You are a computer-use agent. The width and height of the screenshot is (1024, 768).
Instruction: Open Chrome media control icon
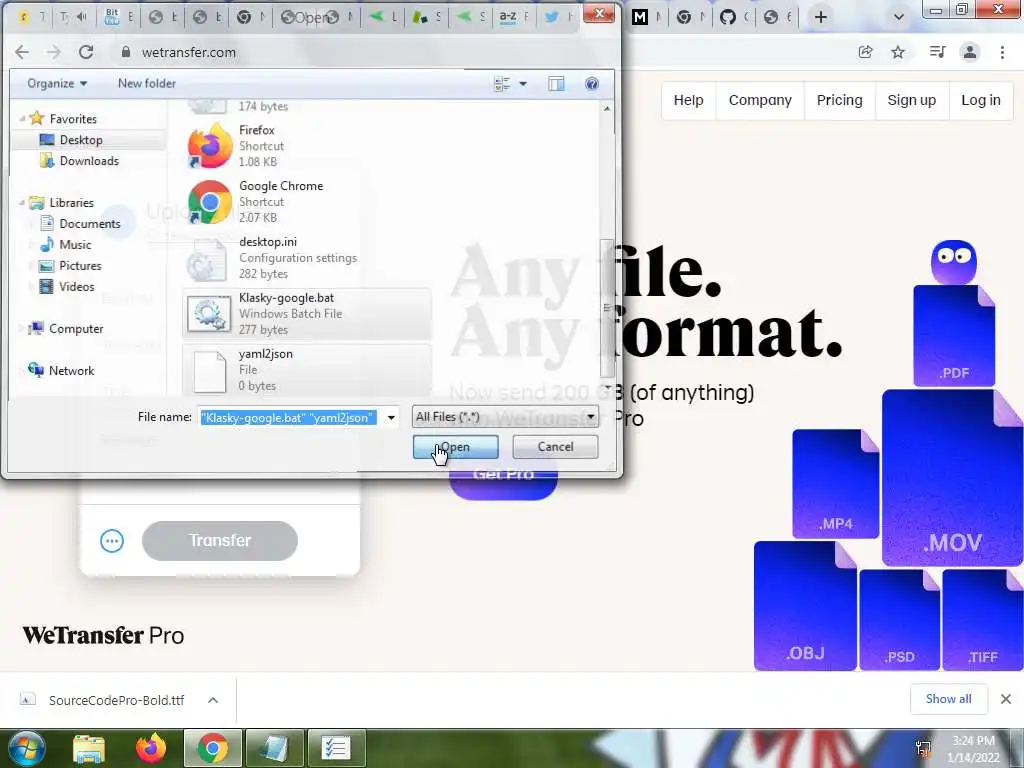(x=937, y=52)
